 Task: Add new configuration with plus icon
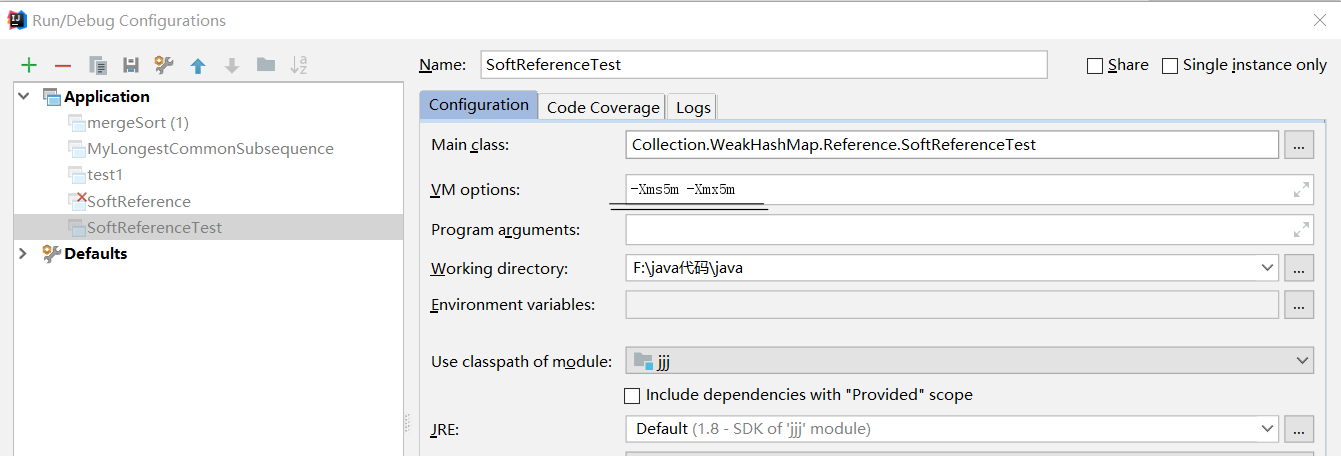coord(29,65)
